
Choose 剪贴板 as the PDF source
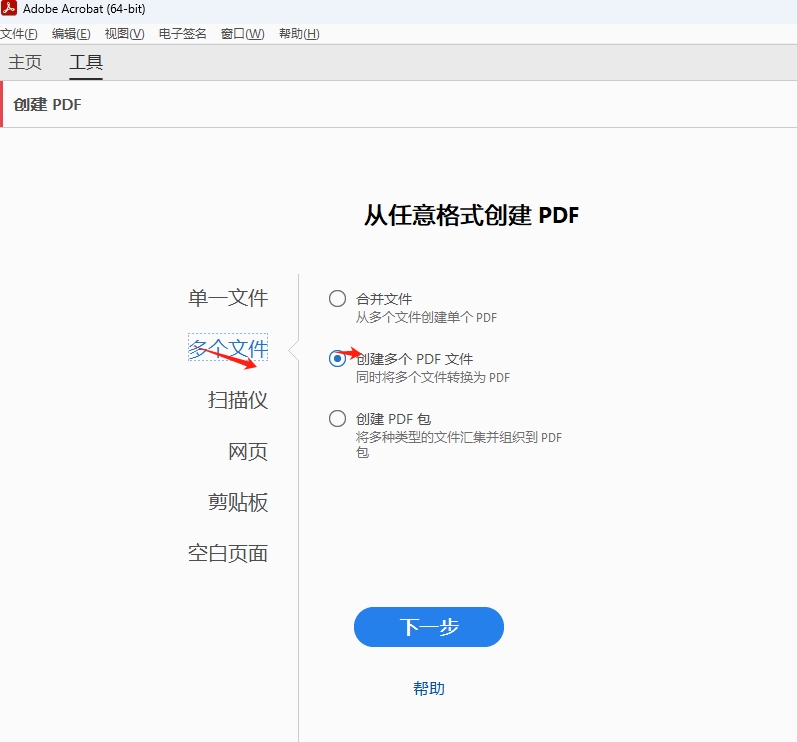coord(238,503)
